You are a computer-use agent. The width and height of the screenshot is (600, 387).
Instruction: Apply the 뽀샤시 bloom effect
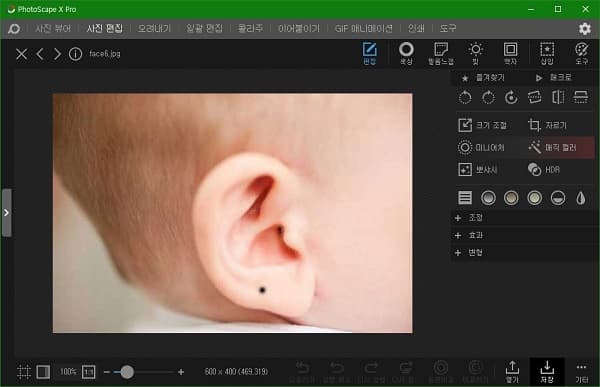click(x=478, y=170)
